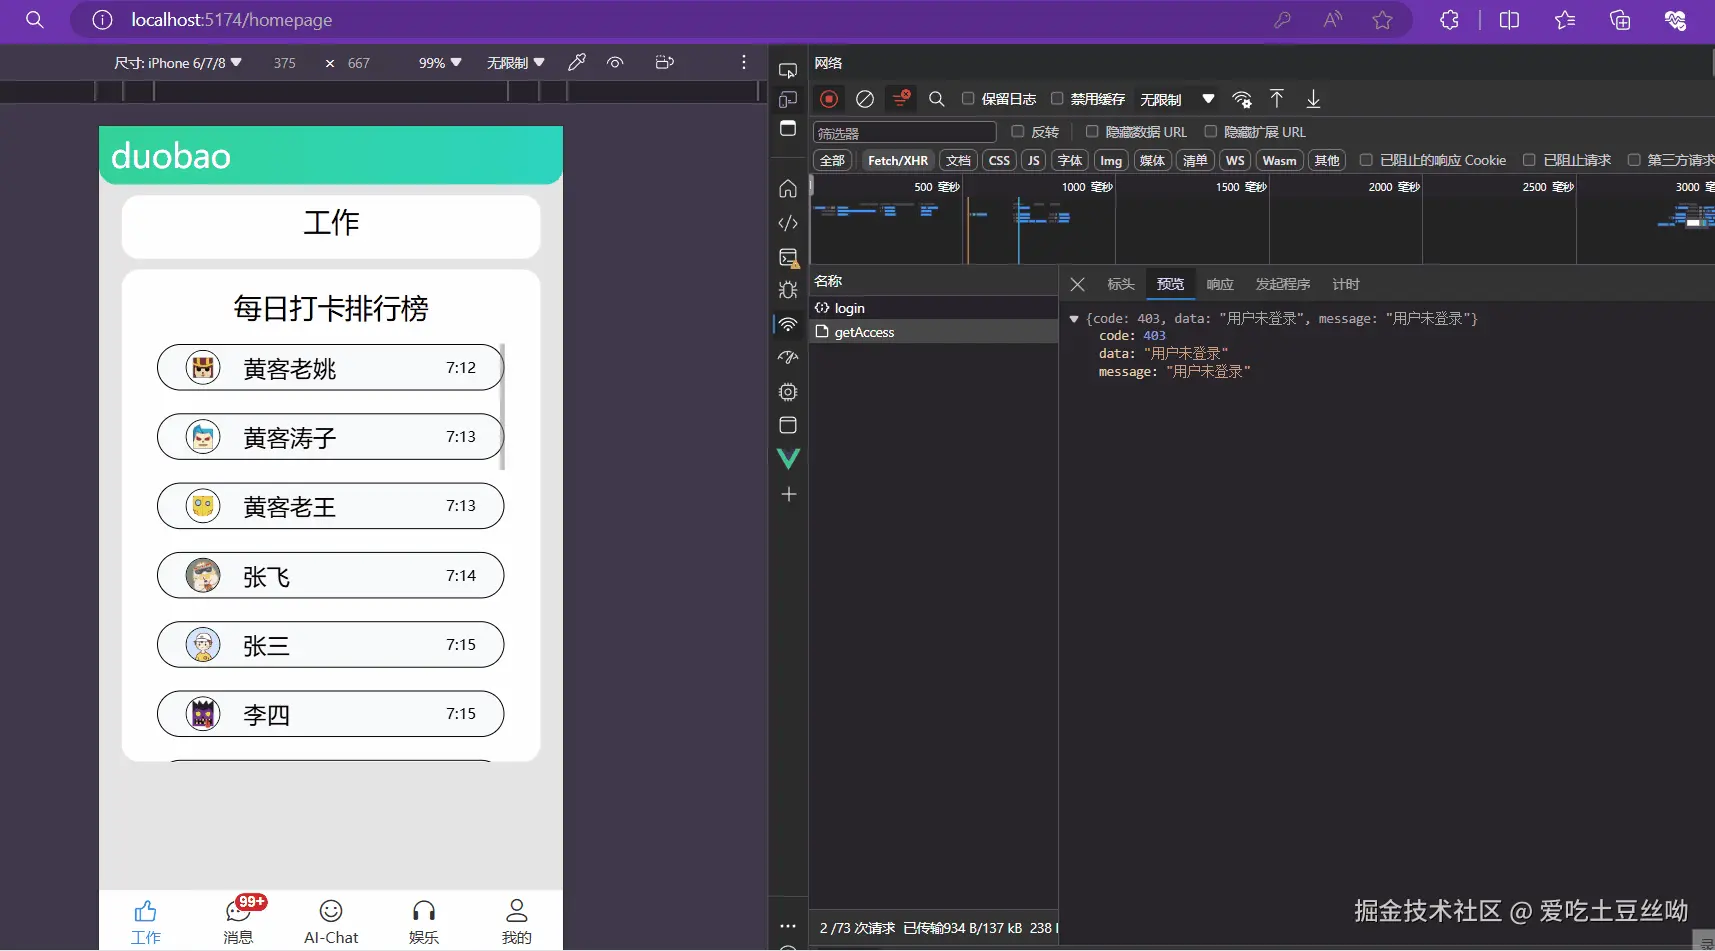Switch to the 计时 tab
Screen dimensions: 1715x951
[1346, 284]
